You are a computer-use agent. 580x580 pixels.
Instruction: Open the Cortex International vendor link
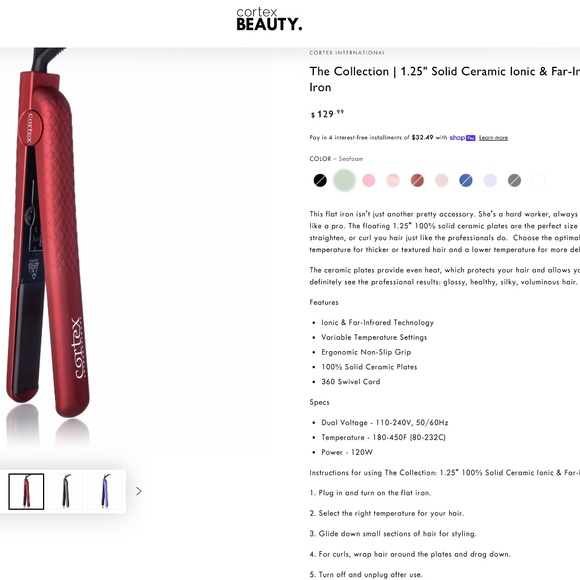[347, 53]
